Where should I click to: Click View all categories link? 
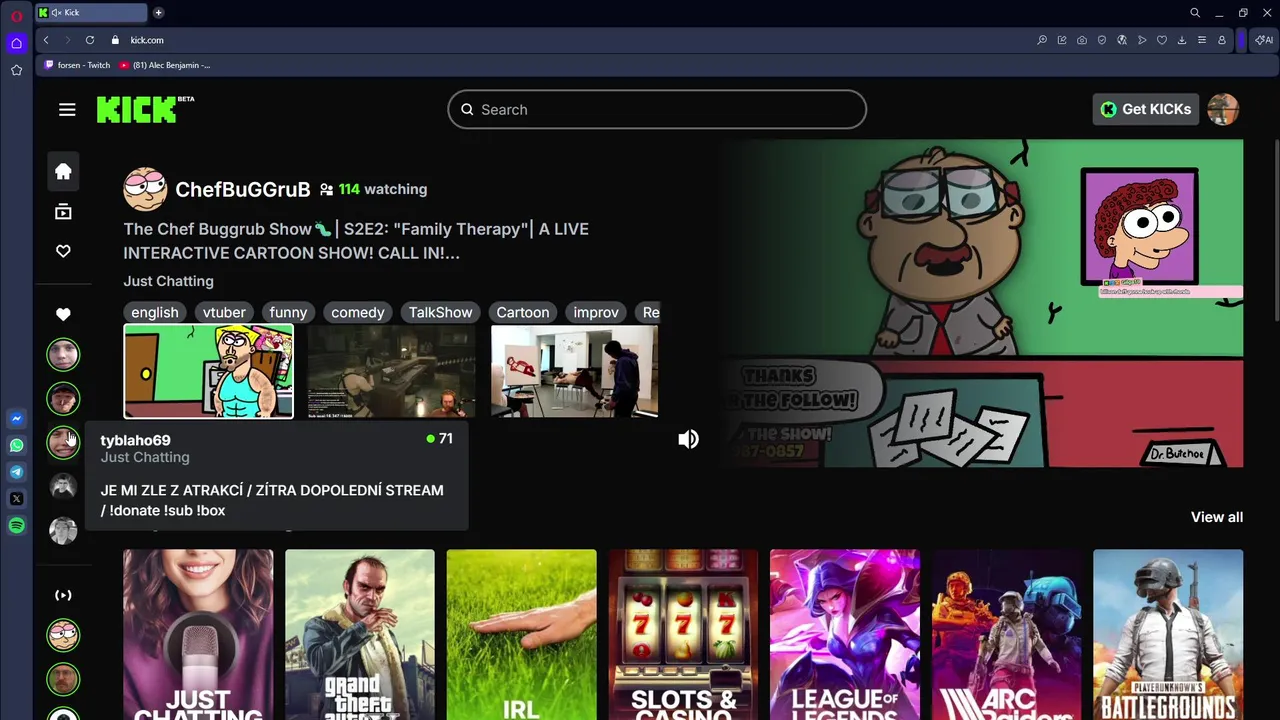coord(1217,517)
